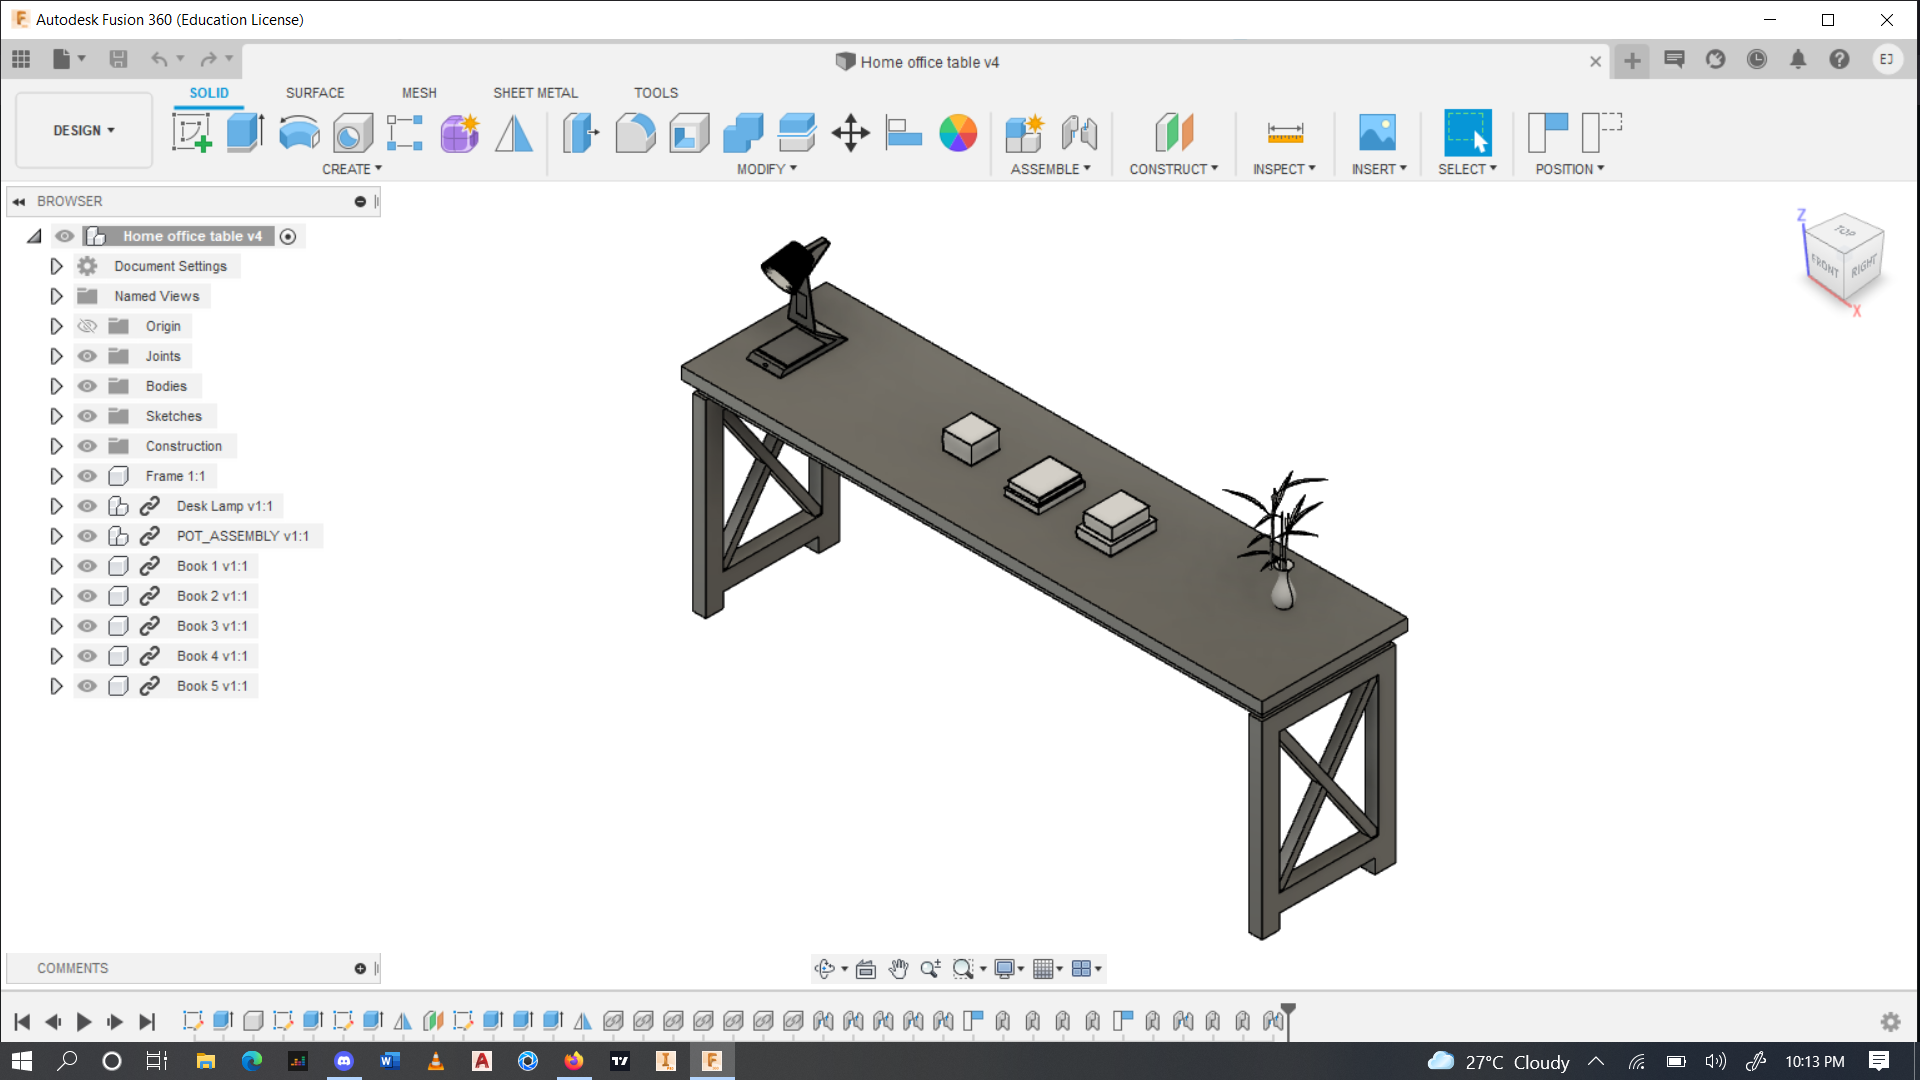Select the Revolve tool

[299, 132]
